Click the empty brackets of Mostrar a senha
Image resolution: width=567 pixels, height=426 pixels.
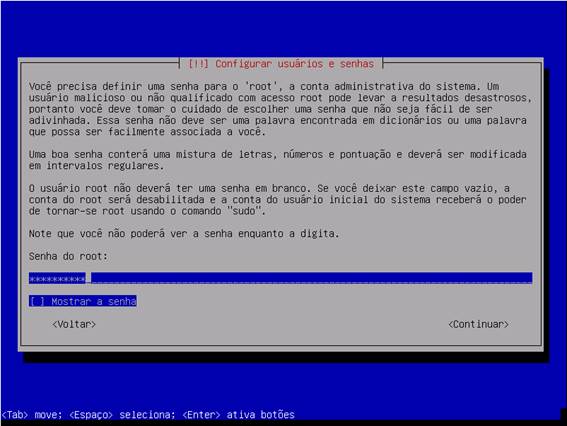[x=37, y=301]
